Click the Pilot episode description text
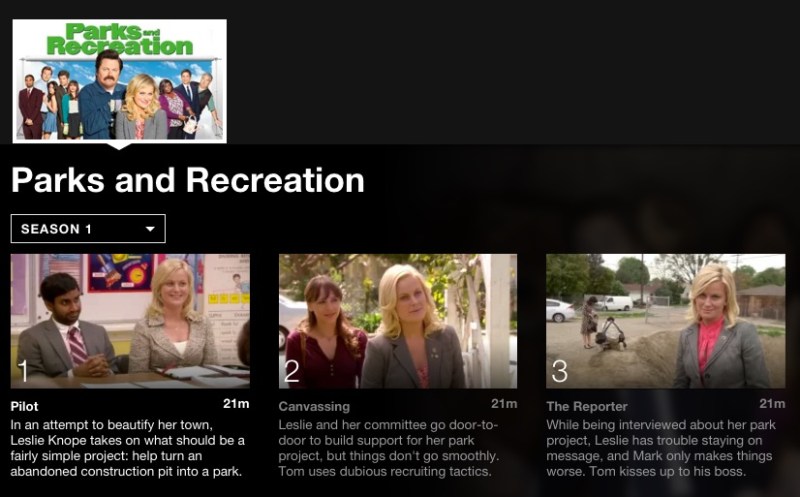Viewport: 800px width, 497px height. click(128, 448)
